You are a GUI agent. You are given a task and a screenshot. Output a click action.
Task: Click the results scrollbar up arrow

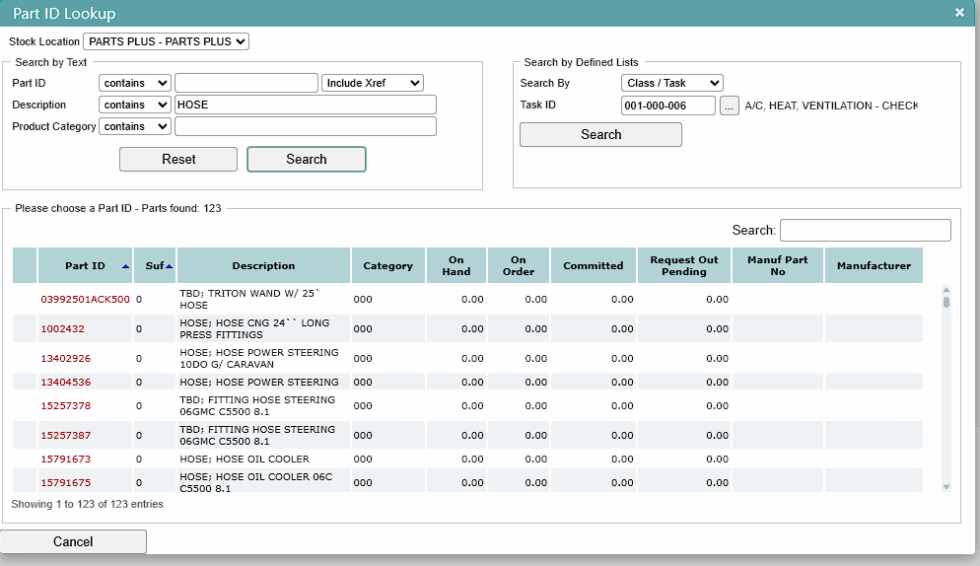[946, 290]
